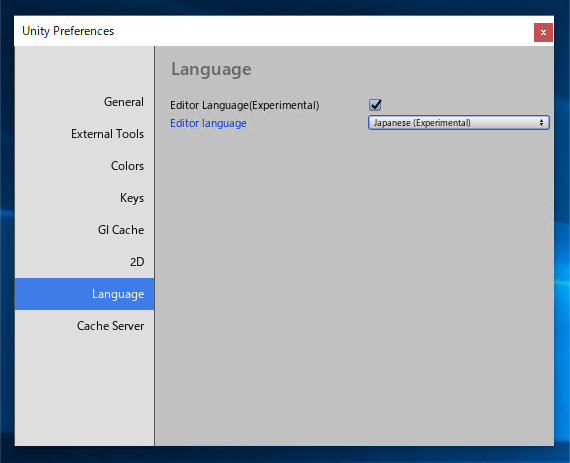Switch to External Tools preferences
The image size is (570, 463).
pos(84,134)
